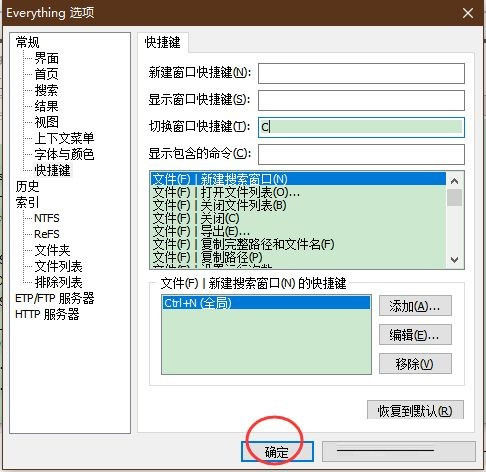Screen dimensions: 486x472
Task: Click the 显示包含的命令 filter field
Action: tap(361, 154)
